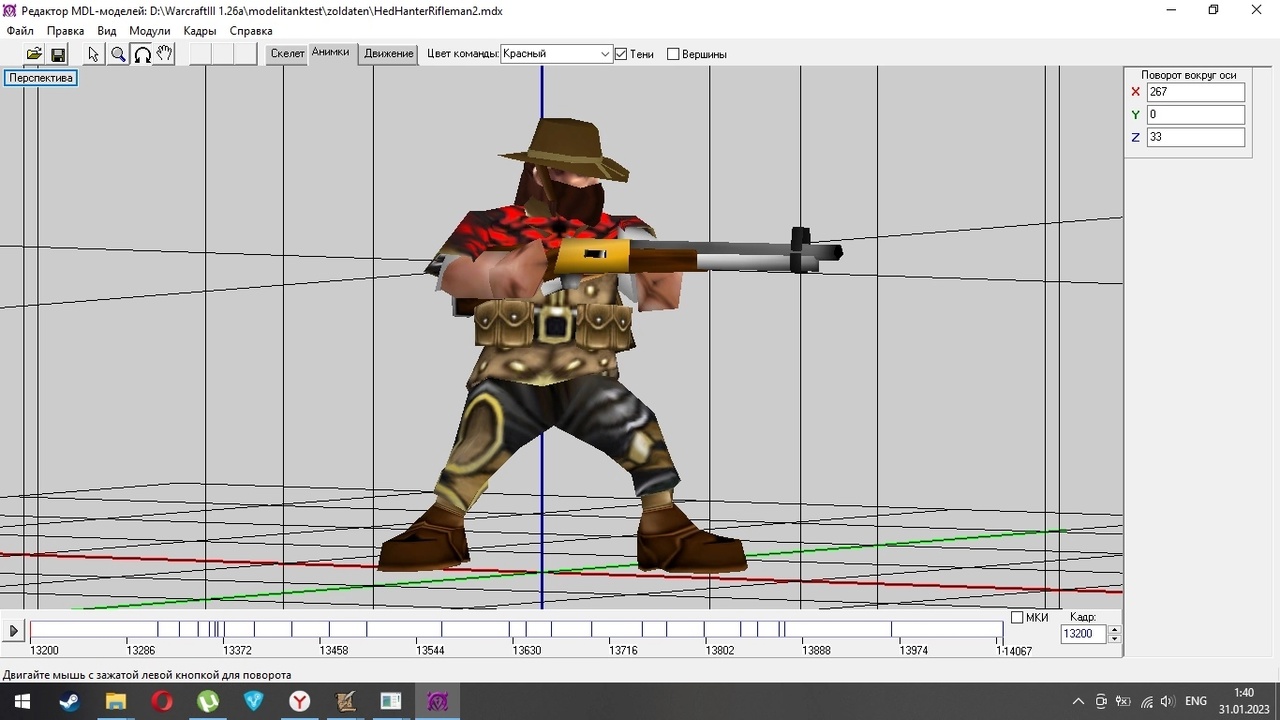Select the magnifier zoom tool

118,54
